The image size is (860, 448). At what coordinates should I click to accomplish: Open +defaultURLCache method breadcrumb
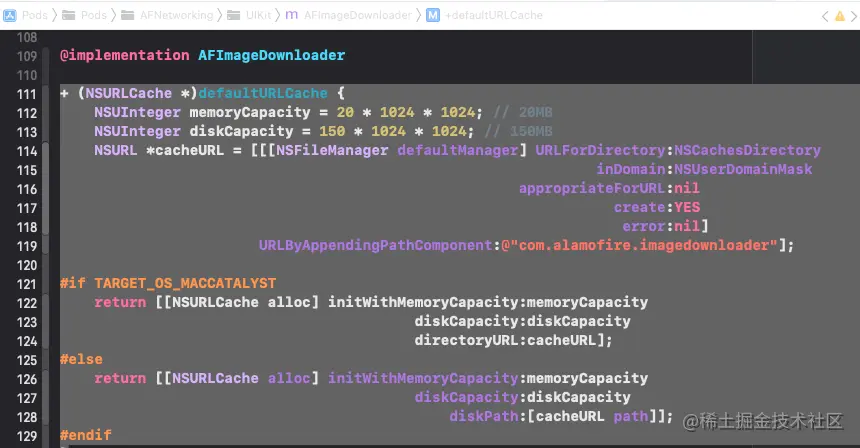point(494,15)
